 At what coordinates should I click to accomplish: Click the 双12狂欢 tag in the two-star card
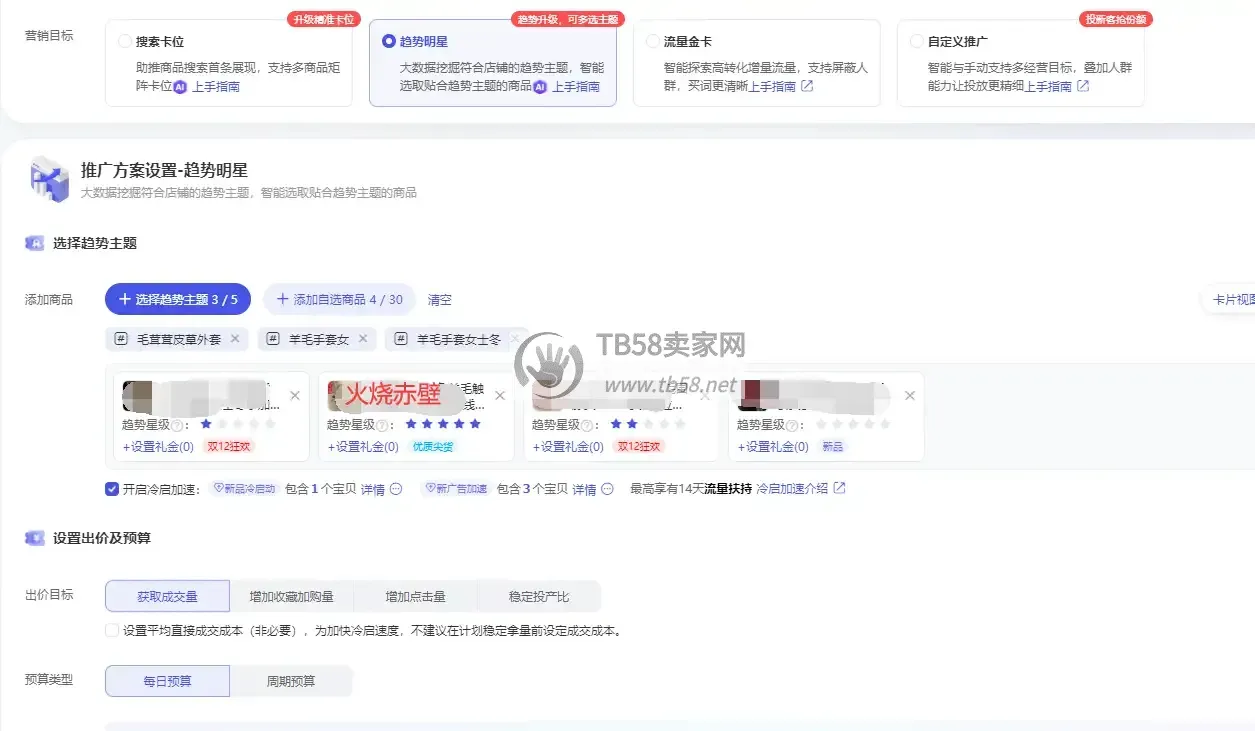638,447
